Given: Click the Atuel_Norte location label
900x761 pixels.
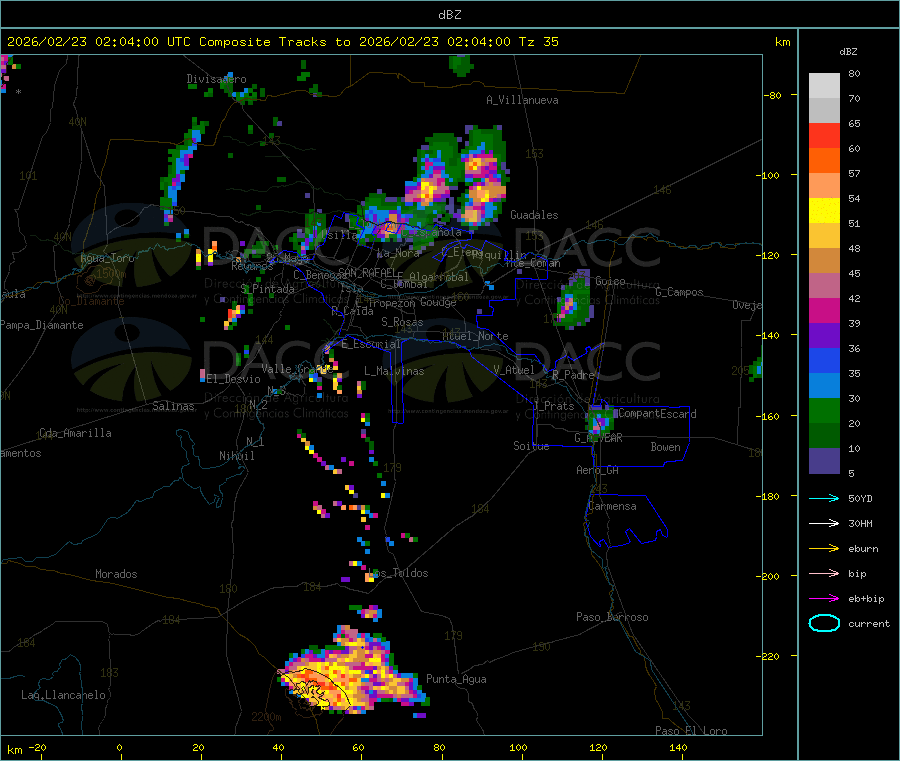Looking at the screenshot, I should (x=475, y=336).
